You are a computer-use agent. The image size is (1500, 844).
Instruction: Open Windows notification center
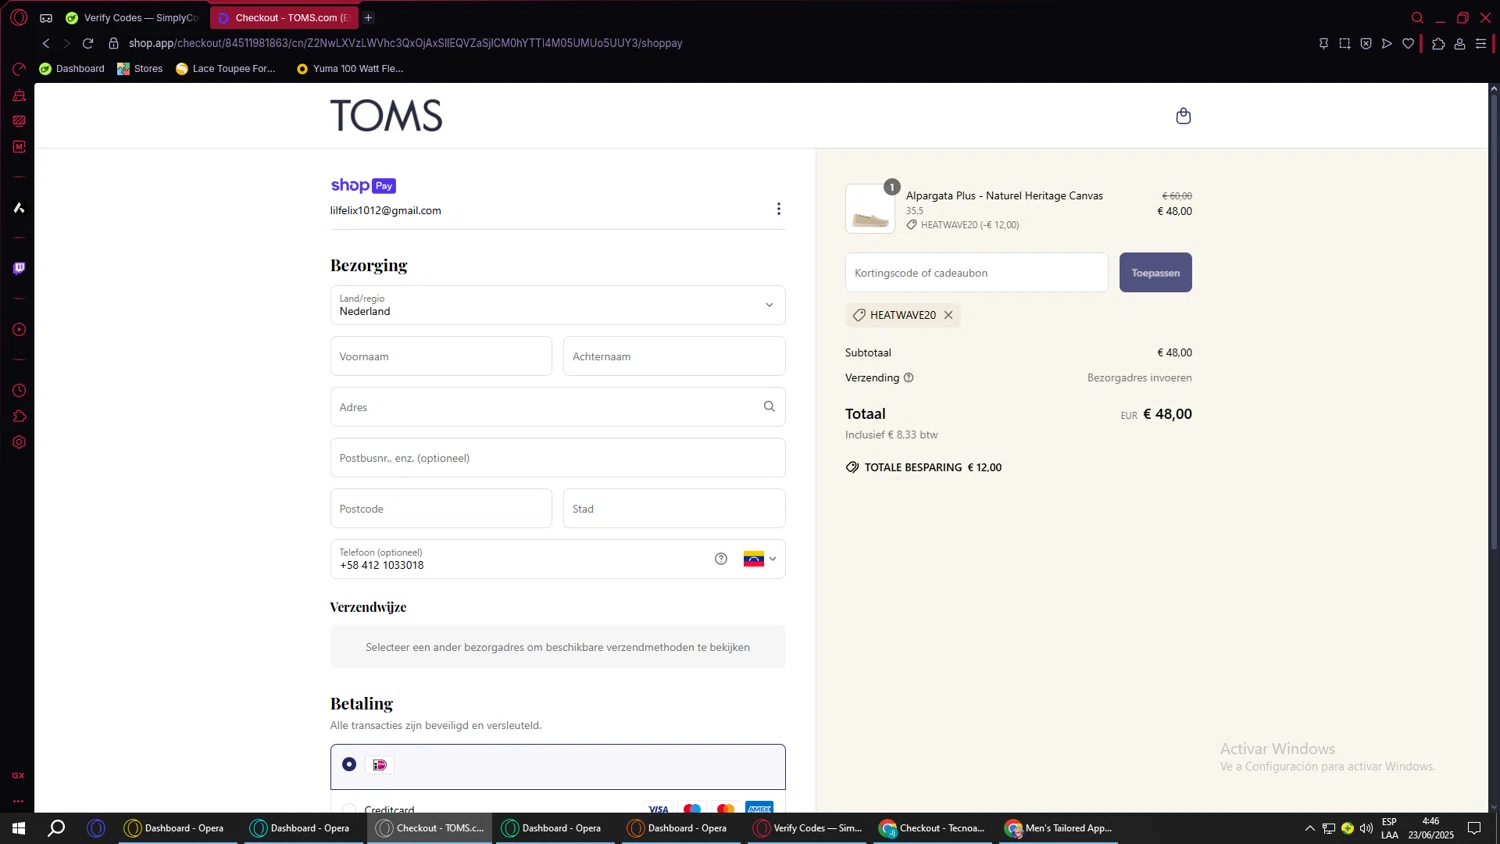tap(1474, 828)
